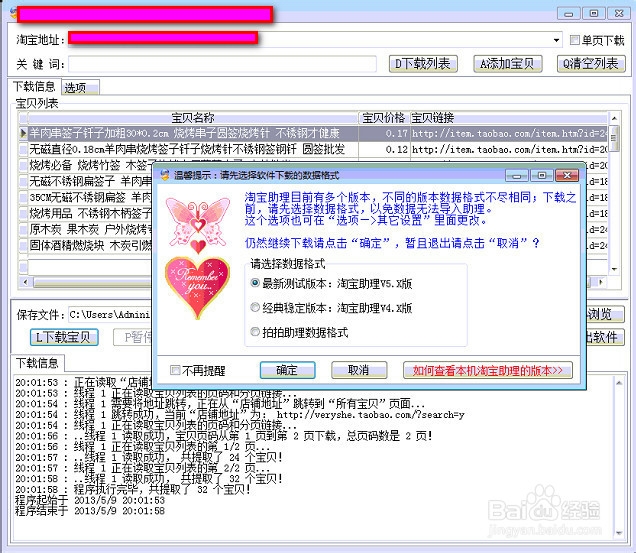Click the log line 程序起始于 2013/5/9 20:01:53

(90, 500)
